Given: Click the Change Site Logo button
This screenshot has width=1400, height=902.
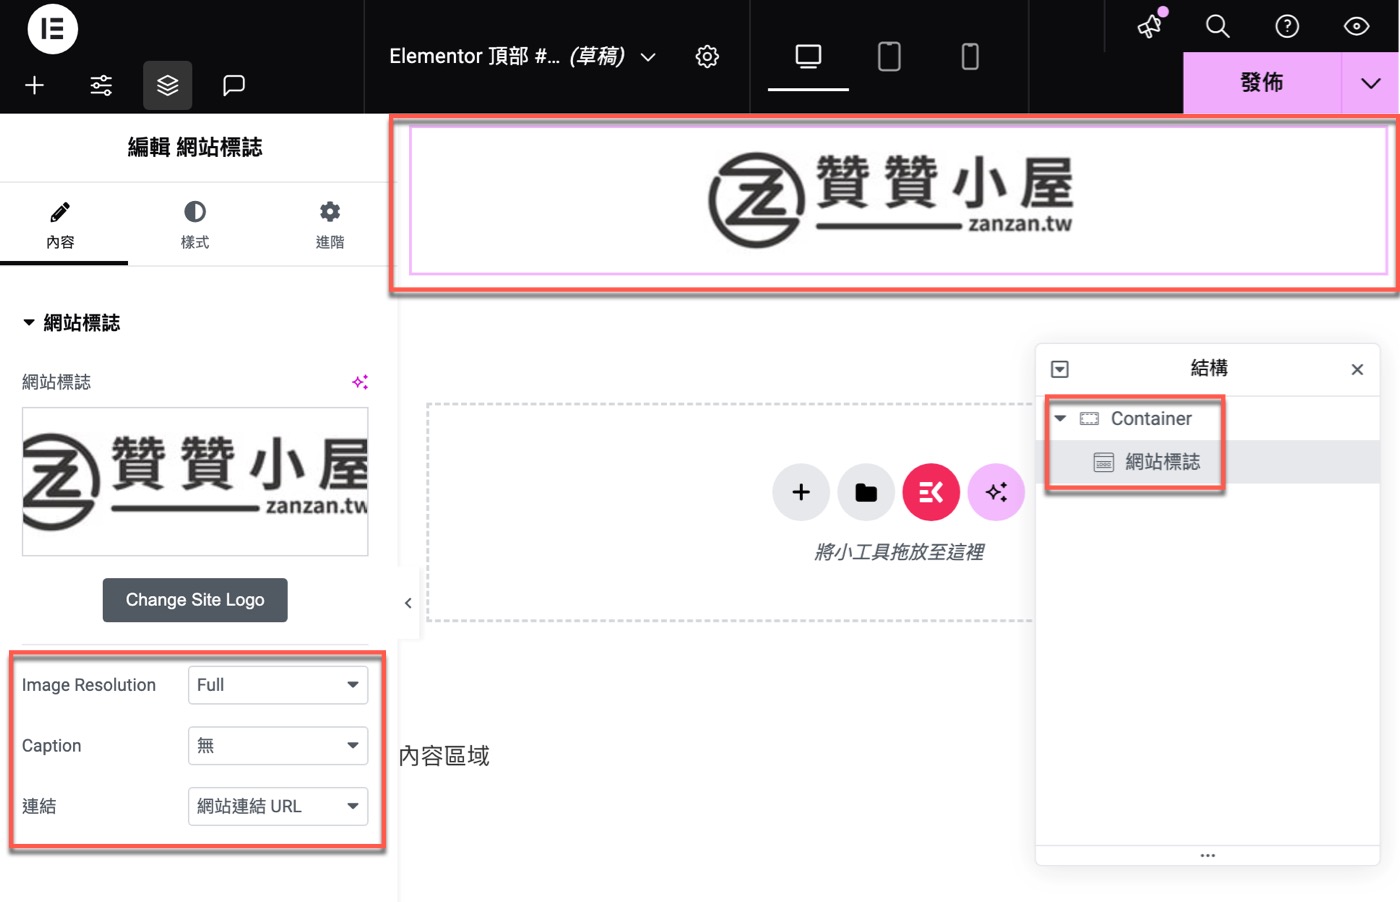Looking at the screenshot, I should click(x=195, y=600).
